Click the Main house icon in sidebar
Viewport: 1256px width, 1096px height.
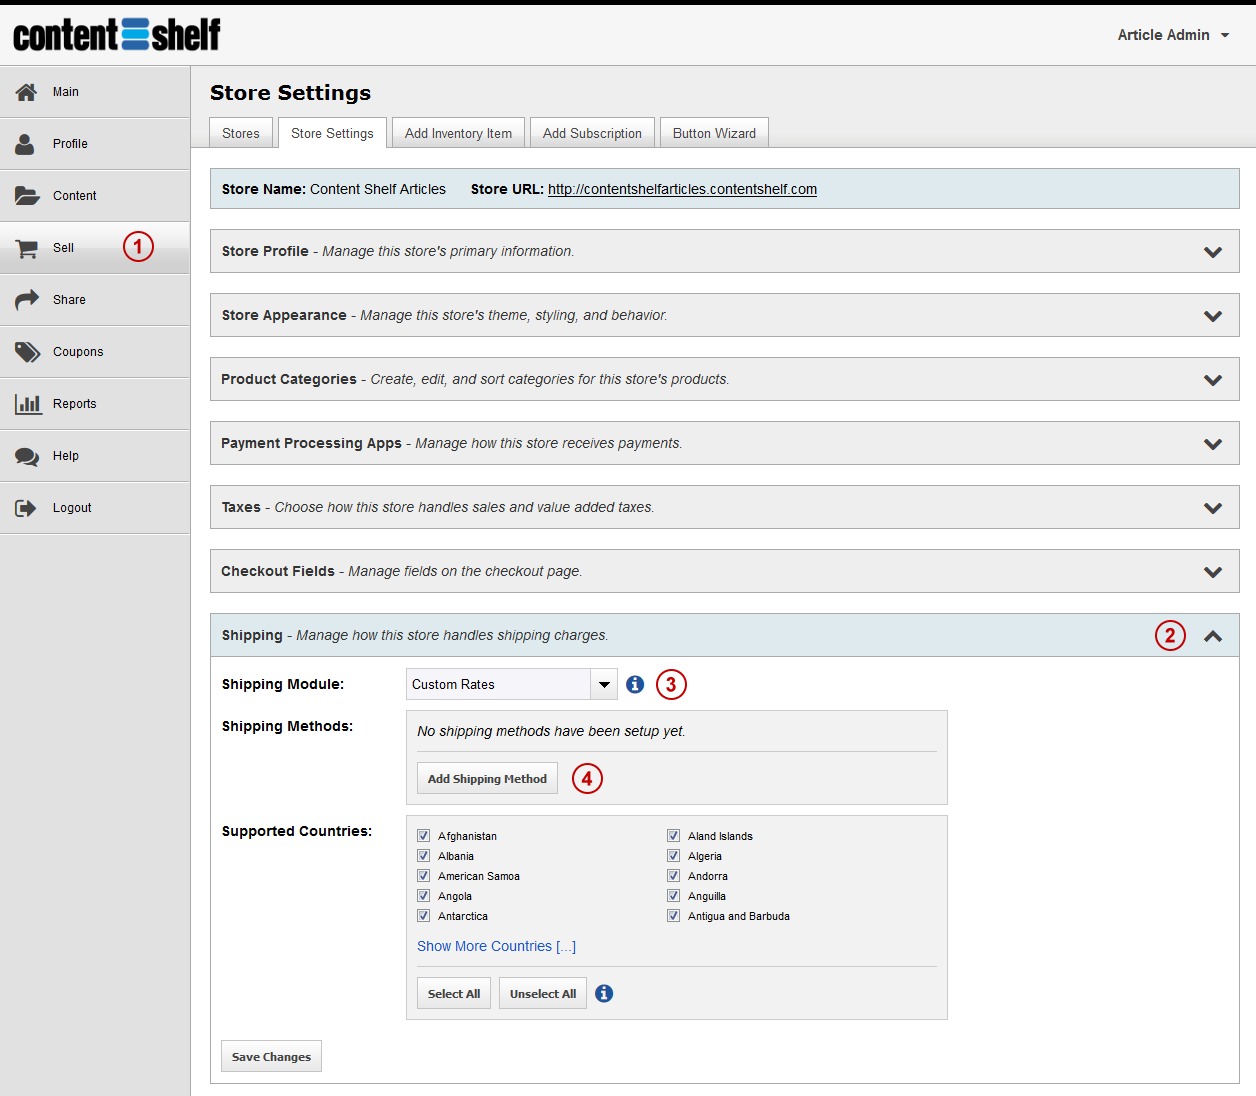coord(27,92)
